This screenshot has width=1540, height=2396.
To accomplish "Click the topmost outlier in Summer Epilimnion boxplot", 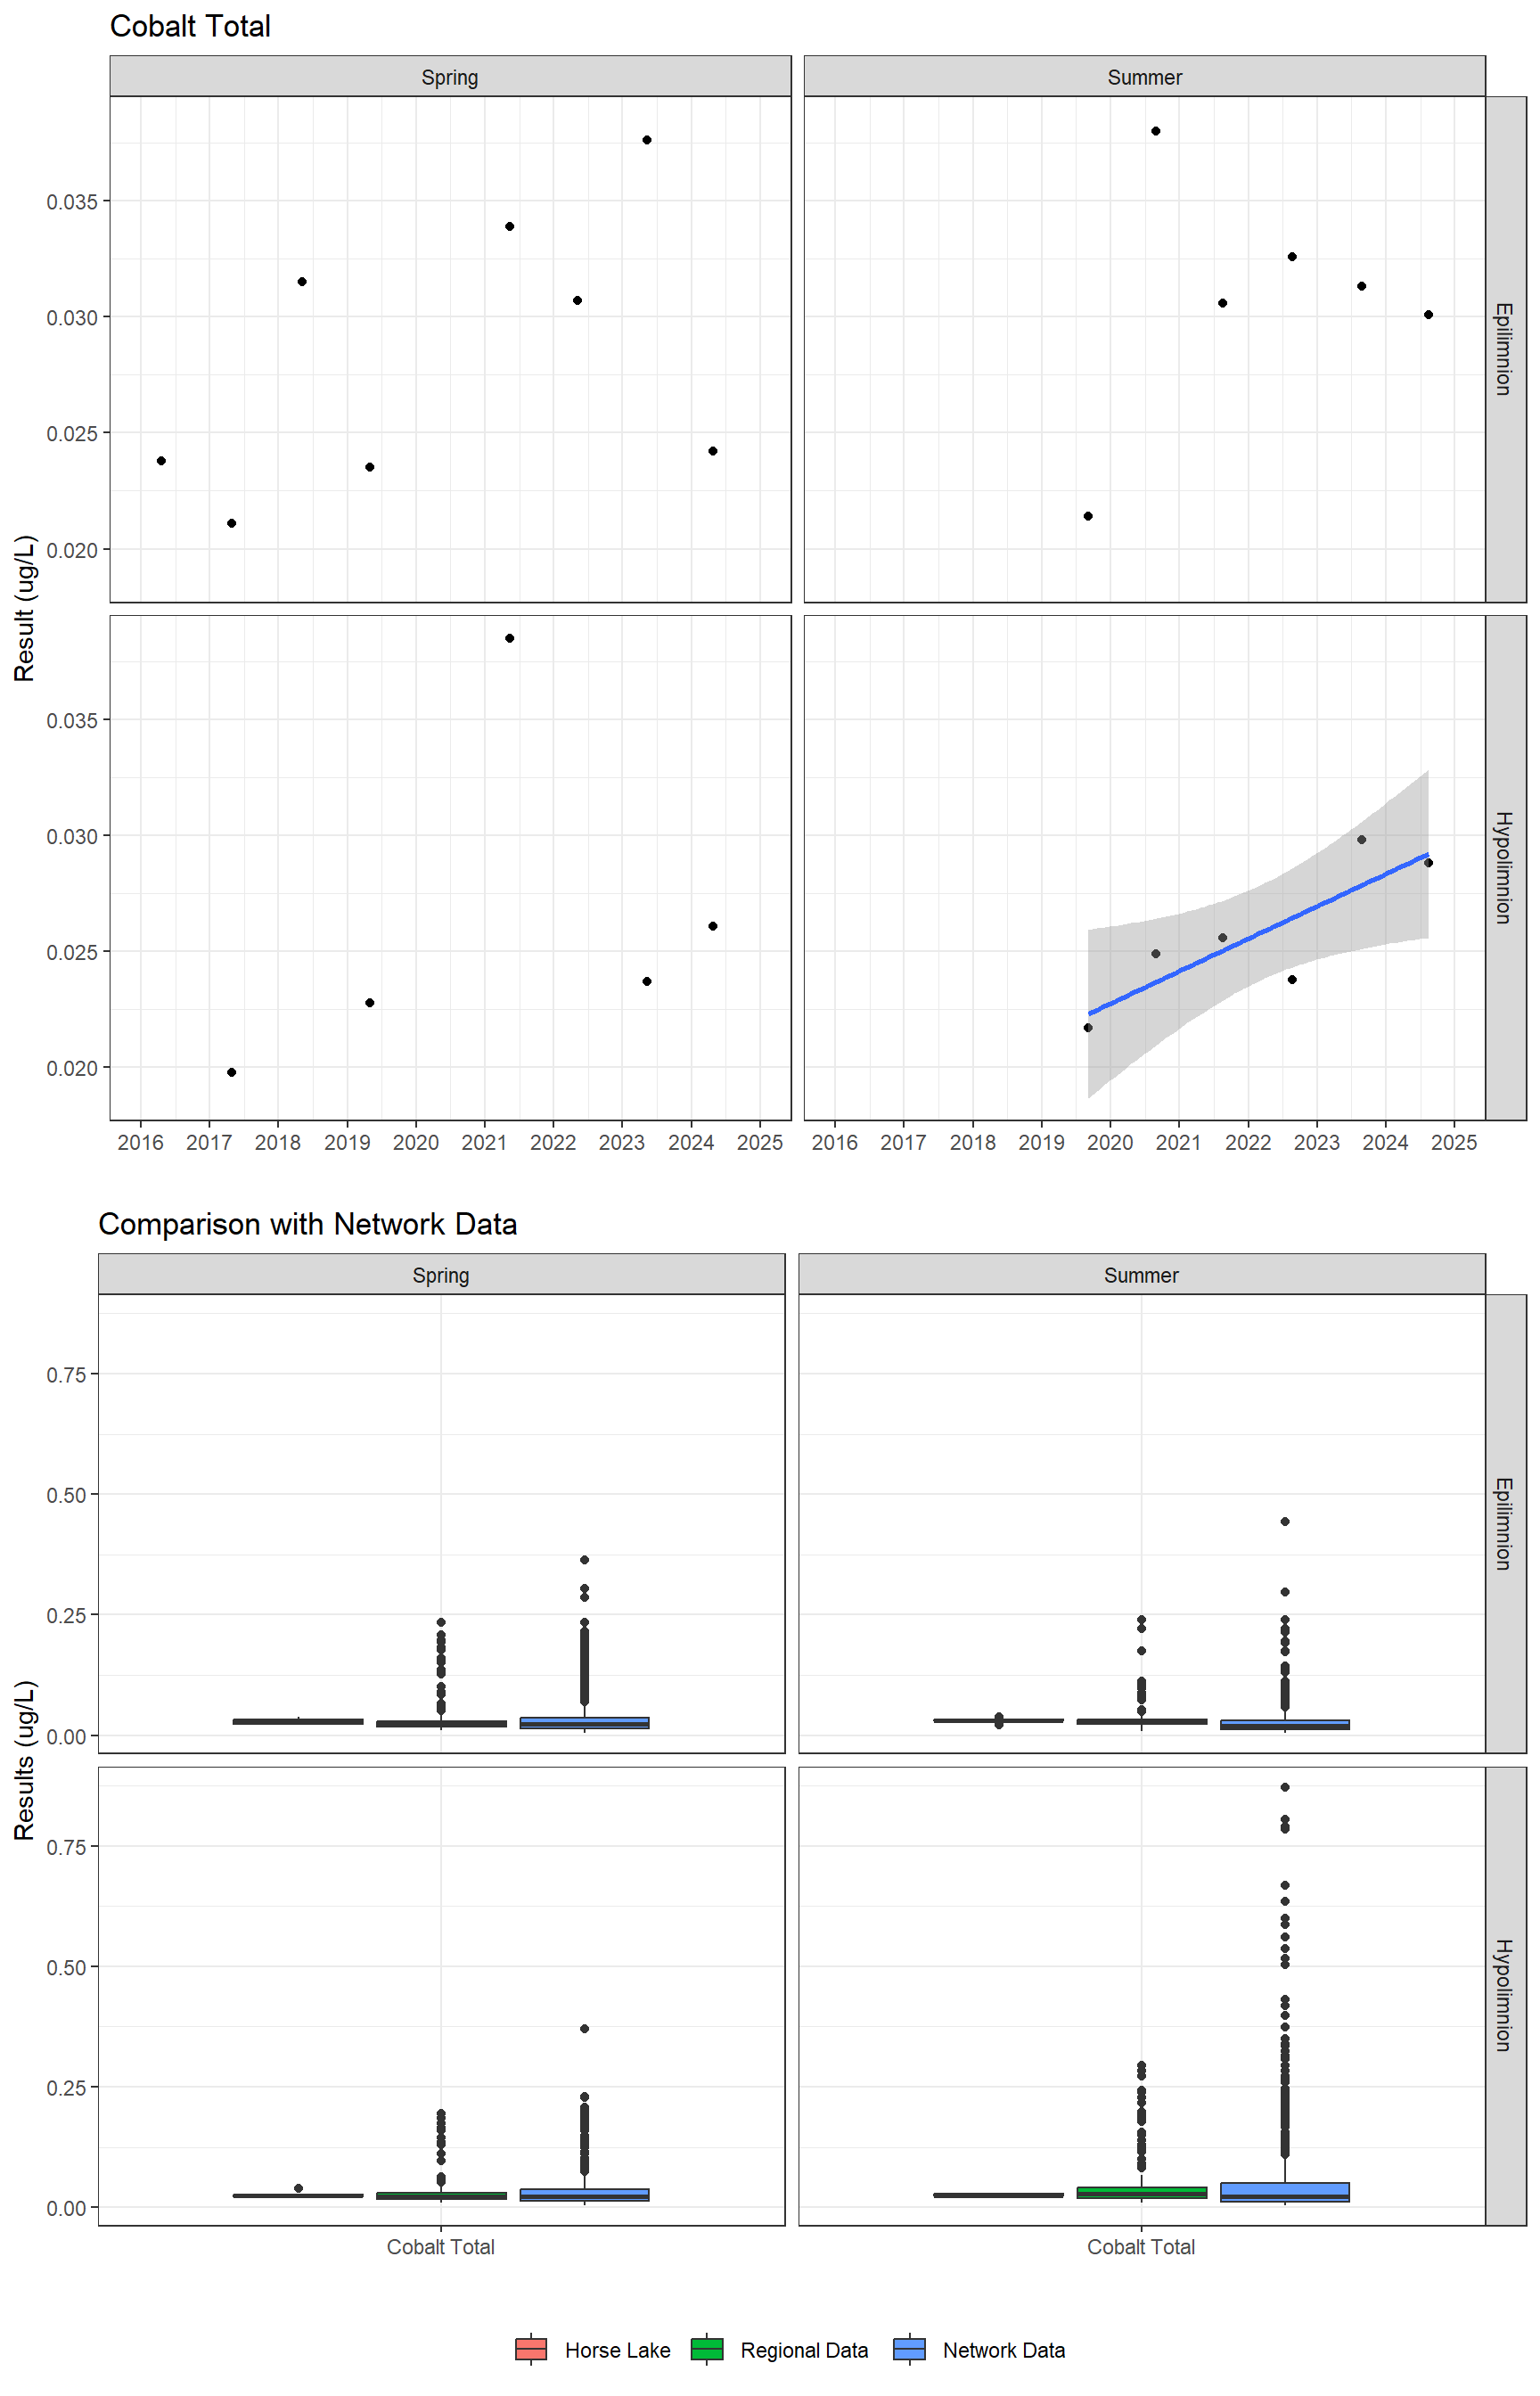I will point(1285,1522).
